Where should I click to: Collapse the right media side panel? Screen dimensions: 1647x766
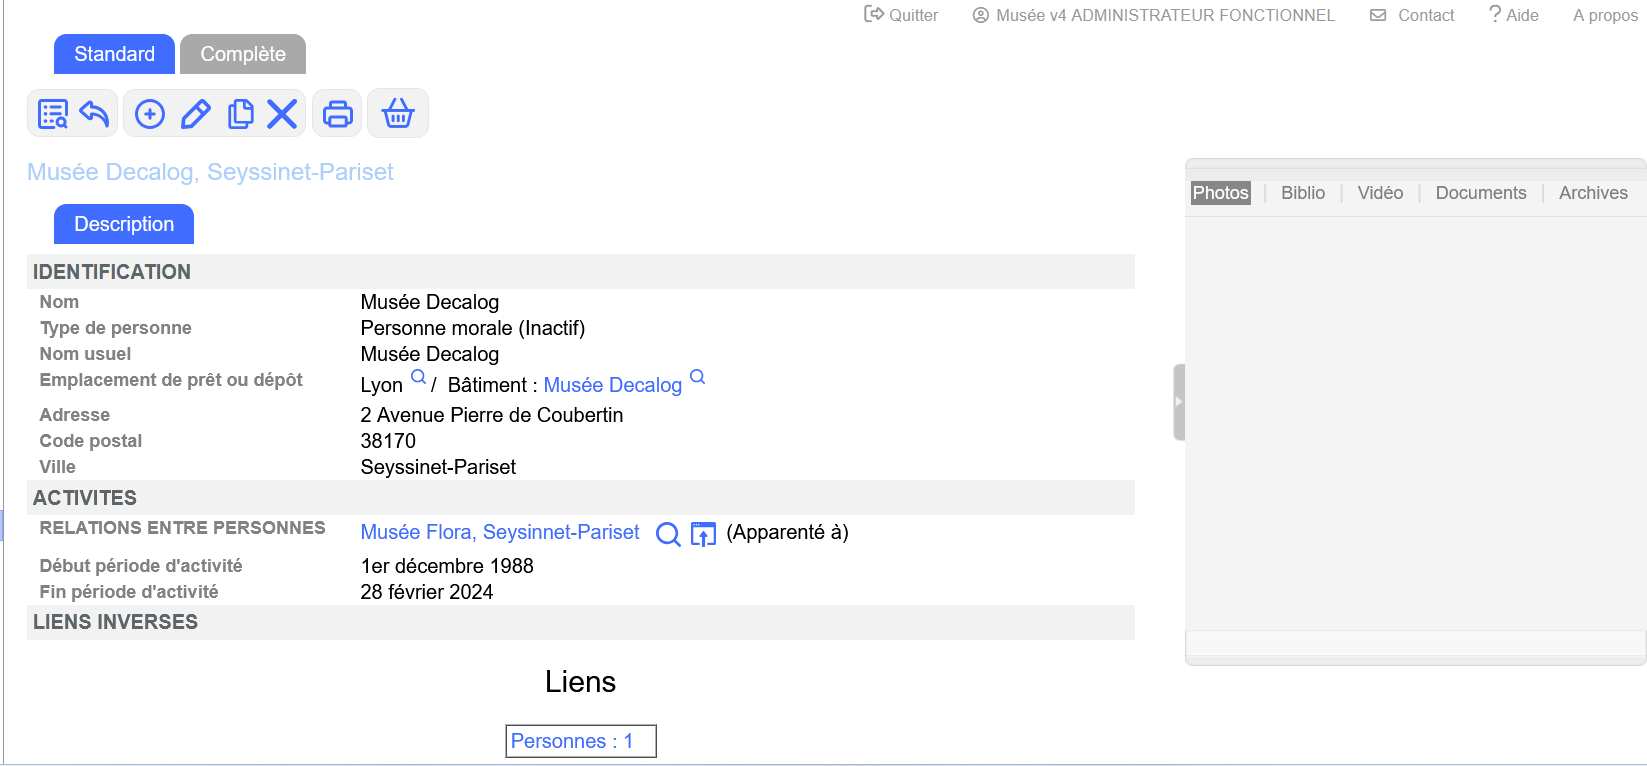coord(1179,402)
